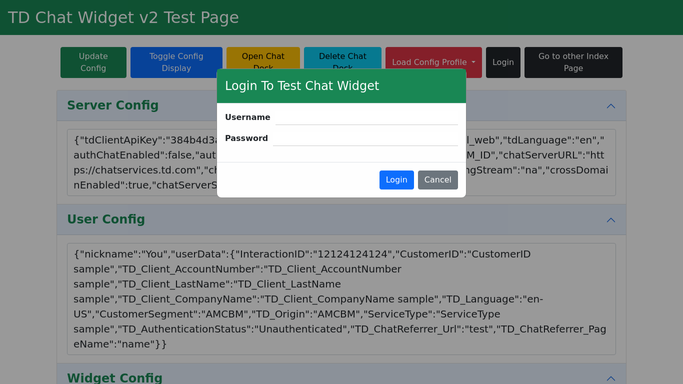Click the Widget Config section heading
This screenshot has width=683, height=384.
pyautogui.click(x=115, y=377)
